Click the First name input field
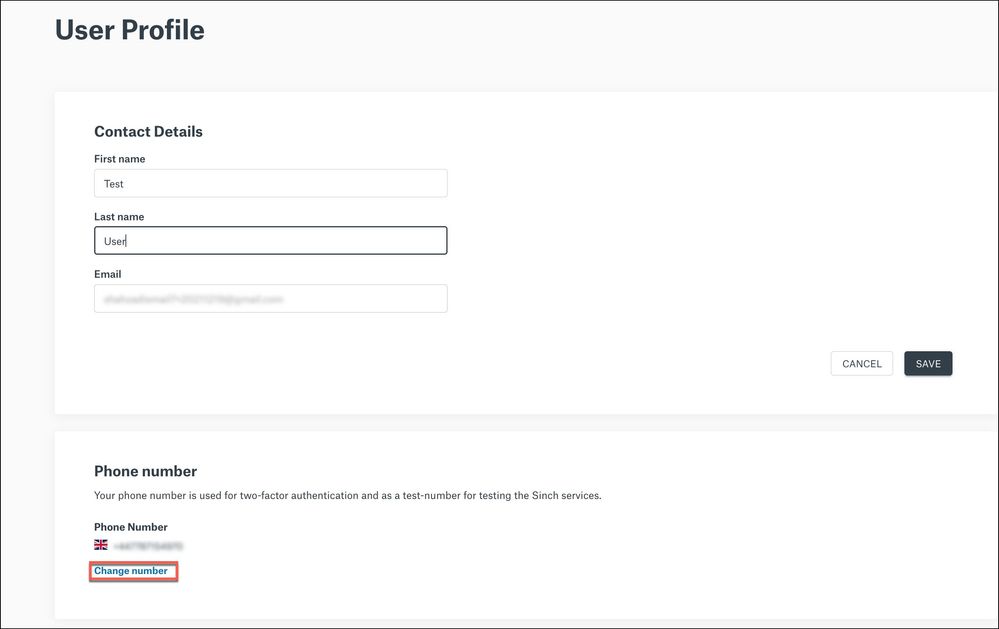This screenshot has height=629, width=999. coord(271,184)
